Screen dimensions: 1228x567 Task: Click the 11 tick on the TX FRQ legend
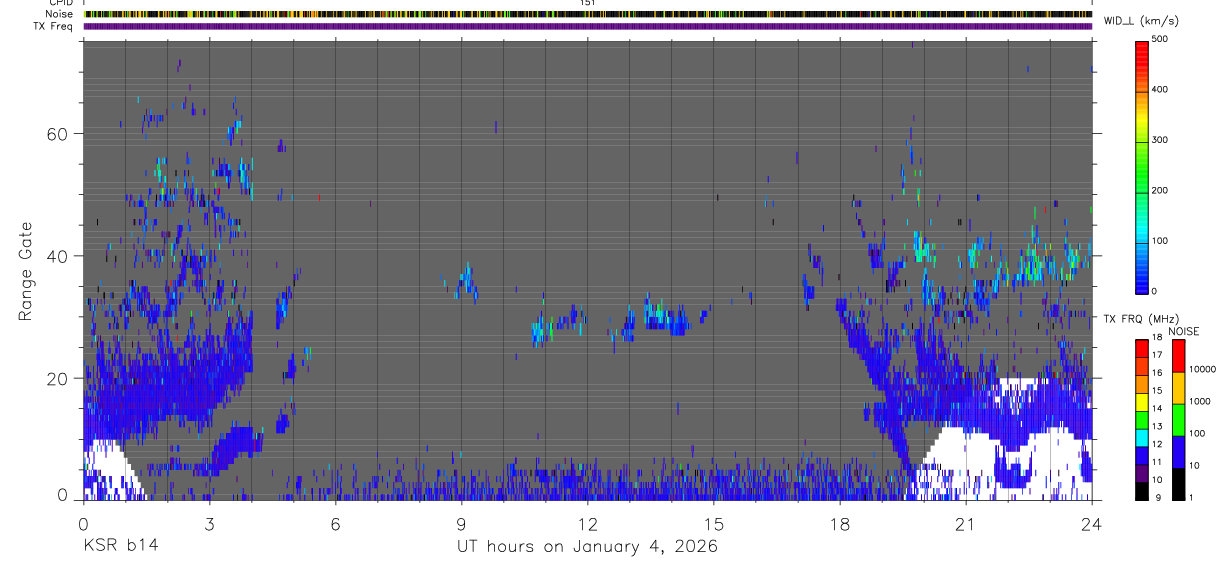(x=1157, y=462)
